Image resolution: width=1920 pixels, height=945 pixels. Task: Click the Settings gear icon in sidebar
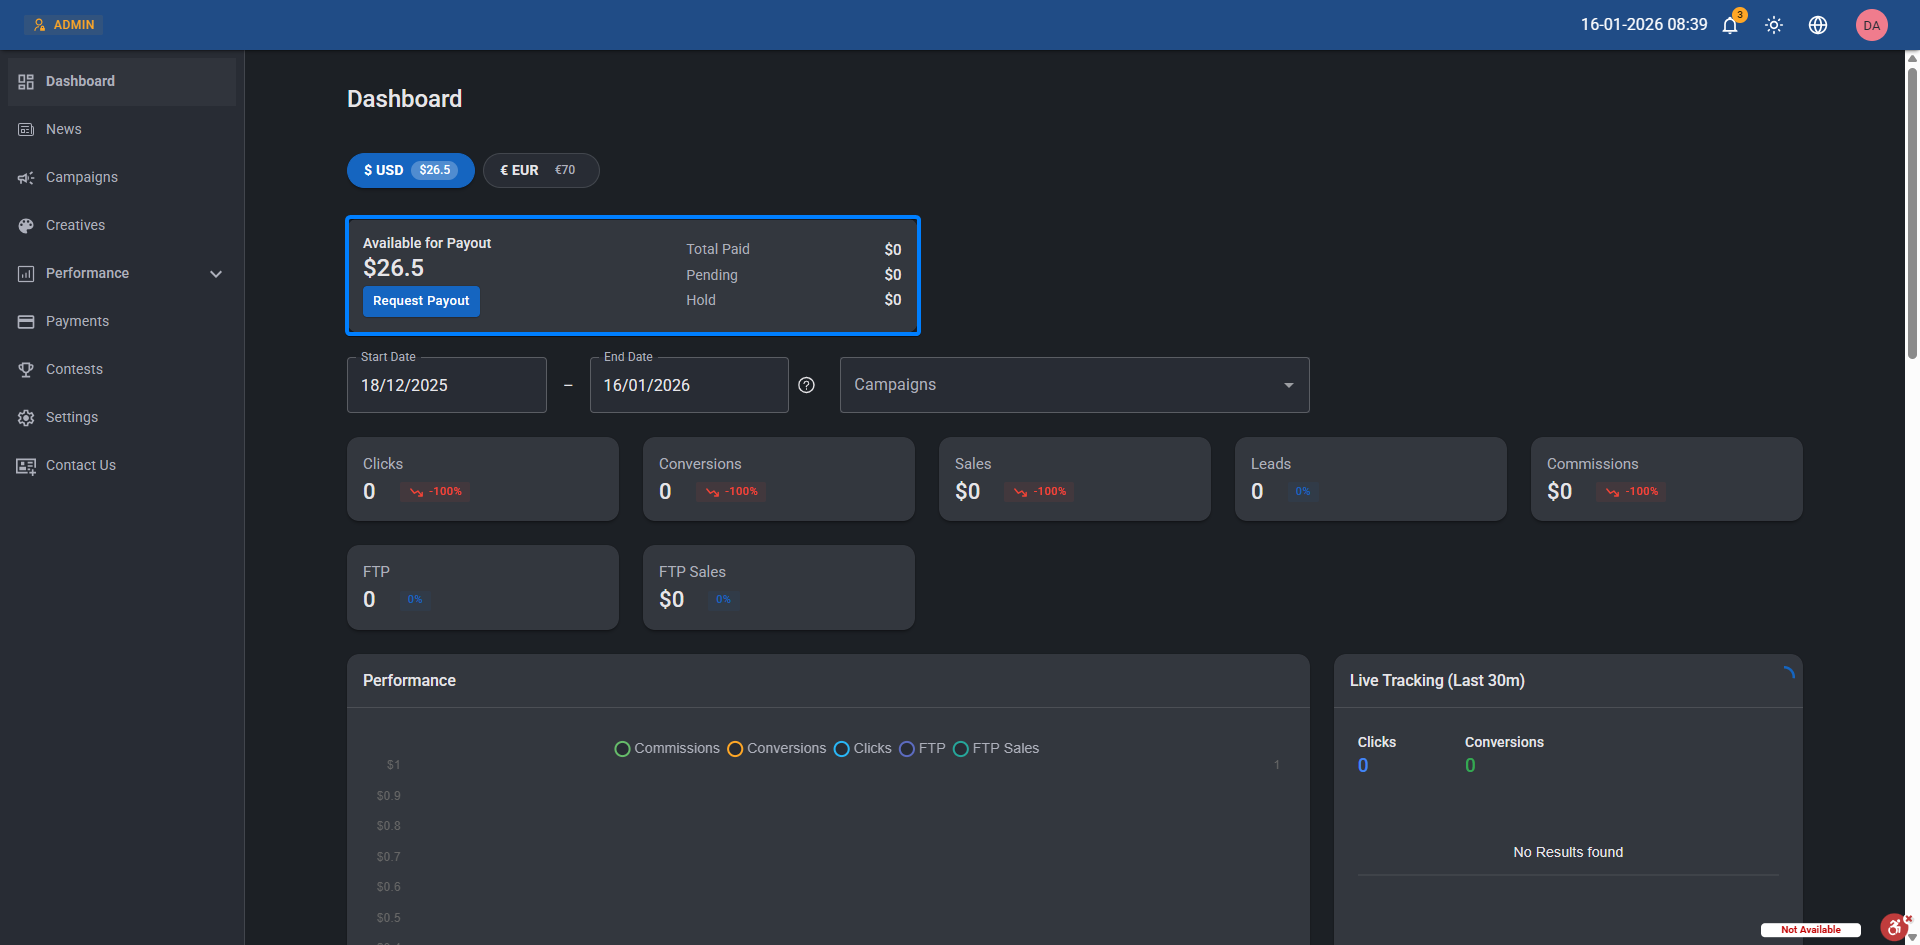(26, 418)
